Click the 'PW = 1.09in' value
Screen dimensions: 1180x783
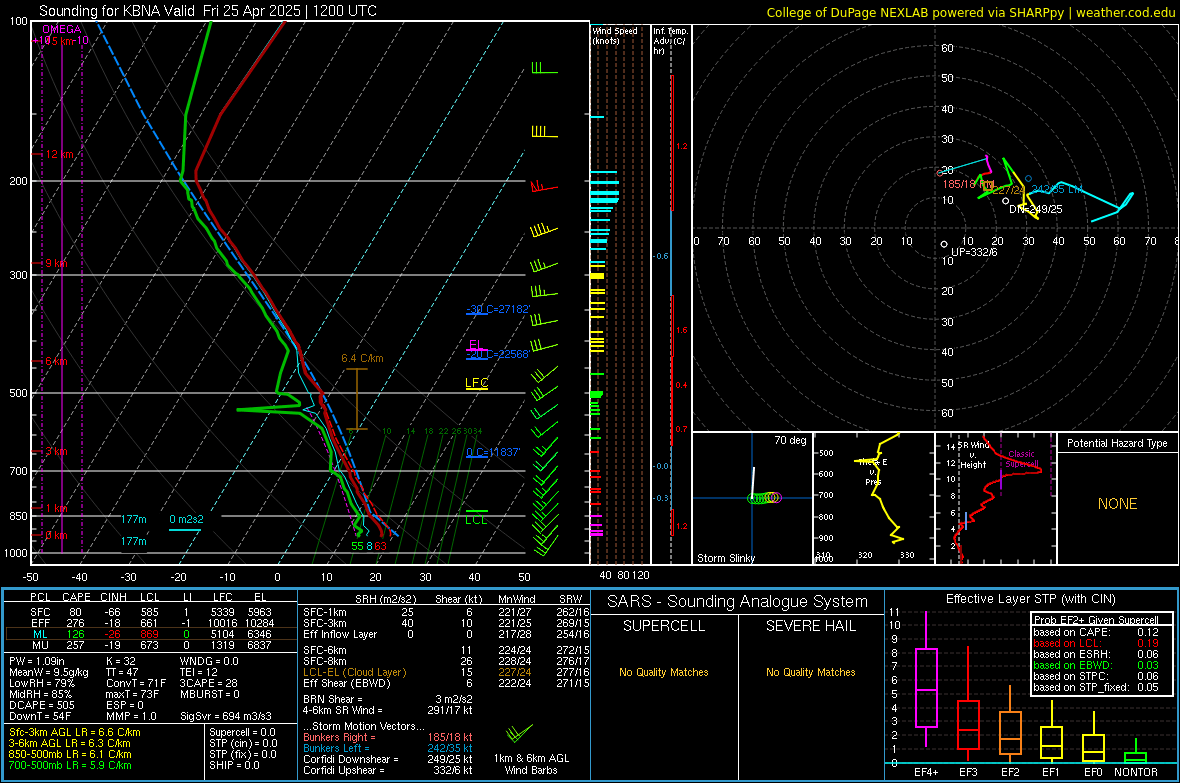click(x=36, y=661)
